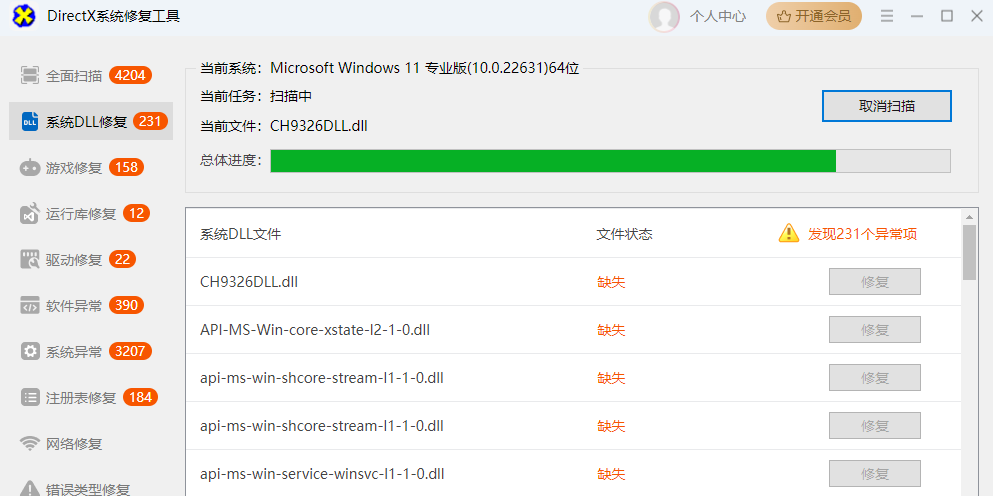Viewport: 993px width, 496px height.
Task: Click the System DLL repair icon
Action: pos(30,122)
